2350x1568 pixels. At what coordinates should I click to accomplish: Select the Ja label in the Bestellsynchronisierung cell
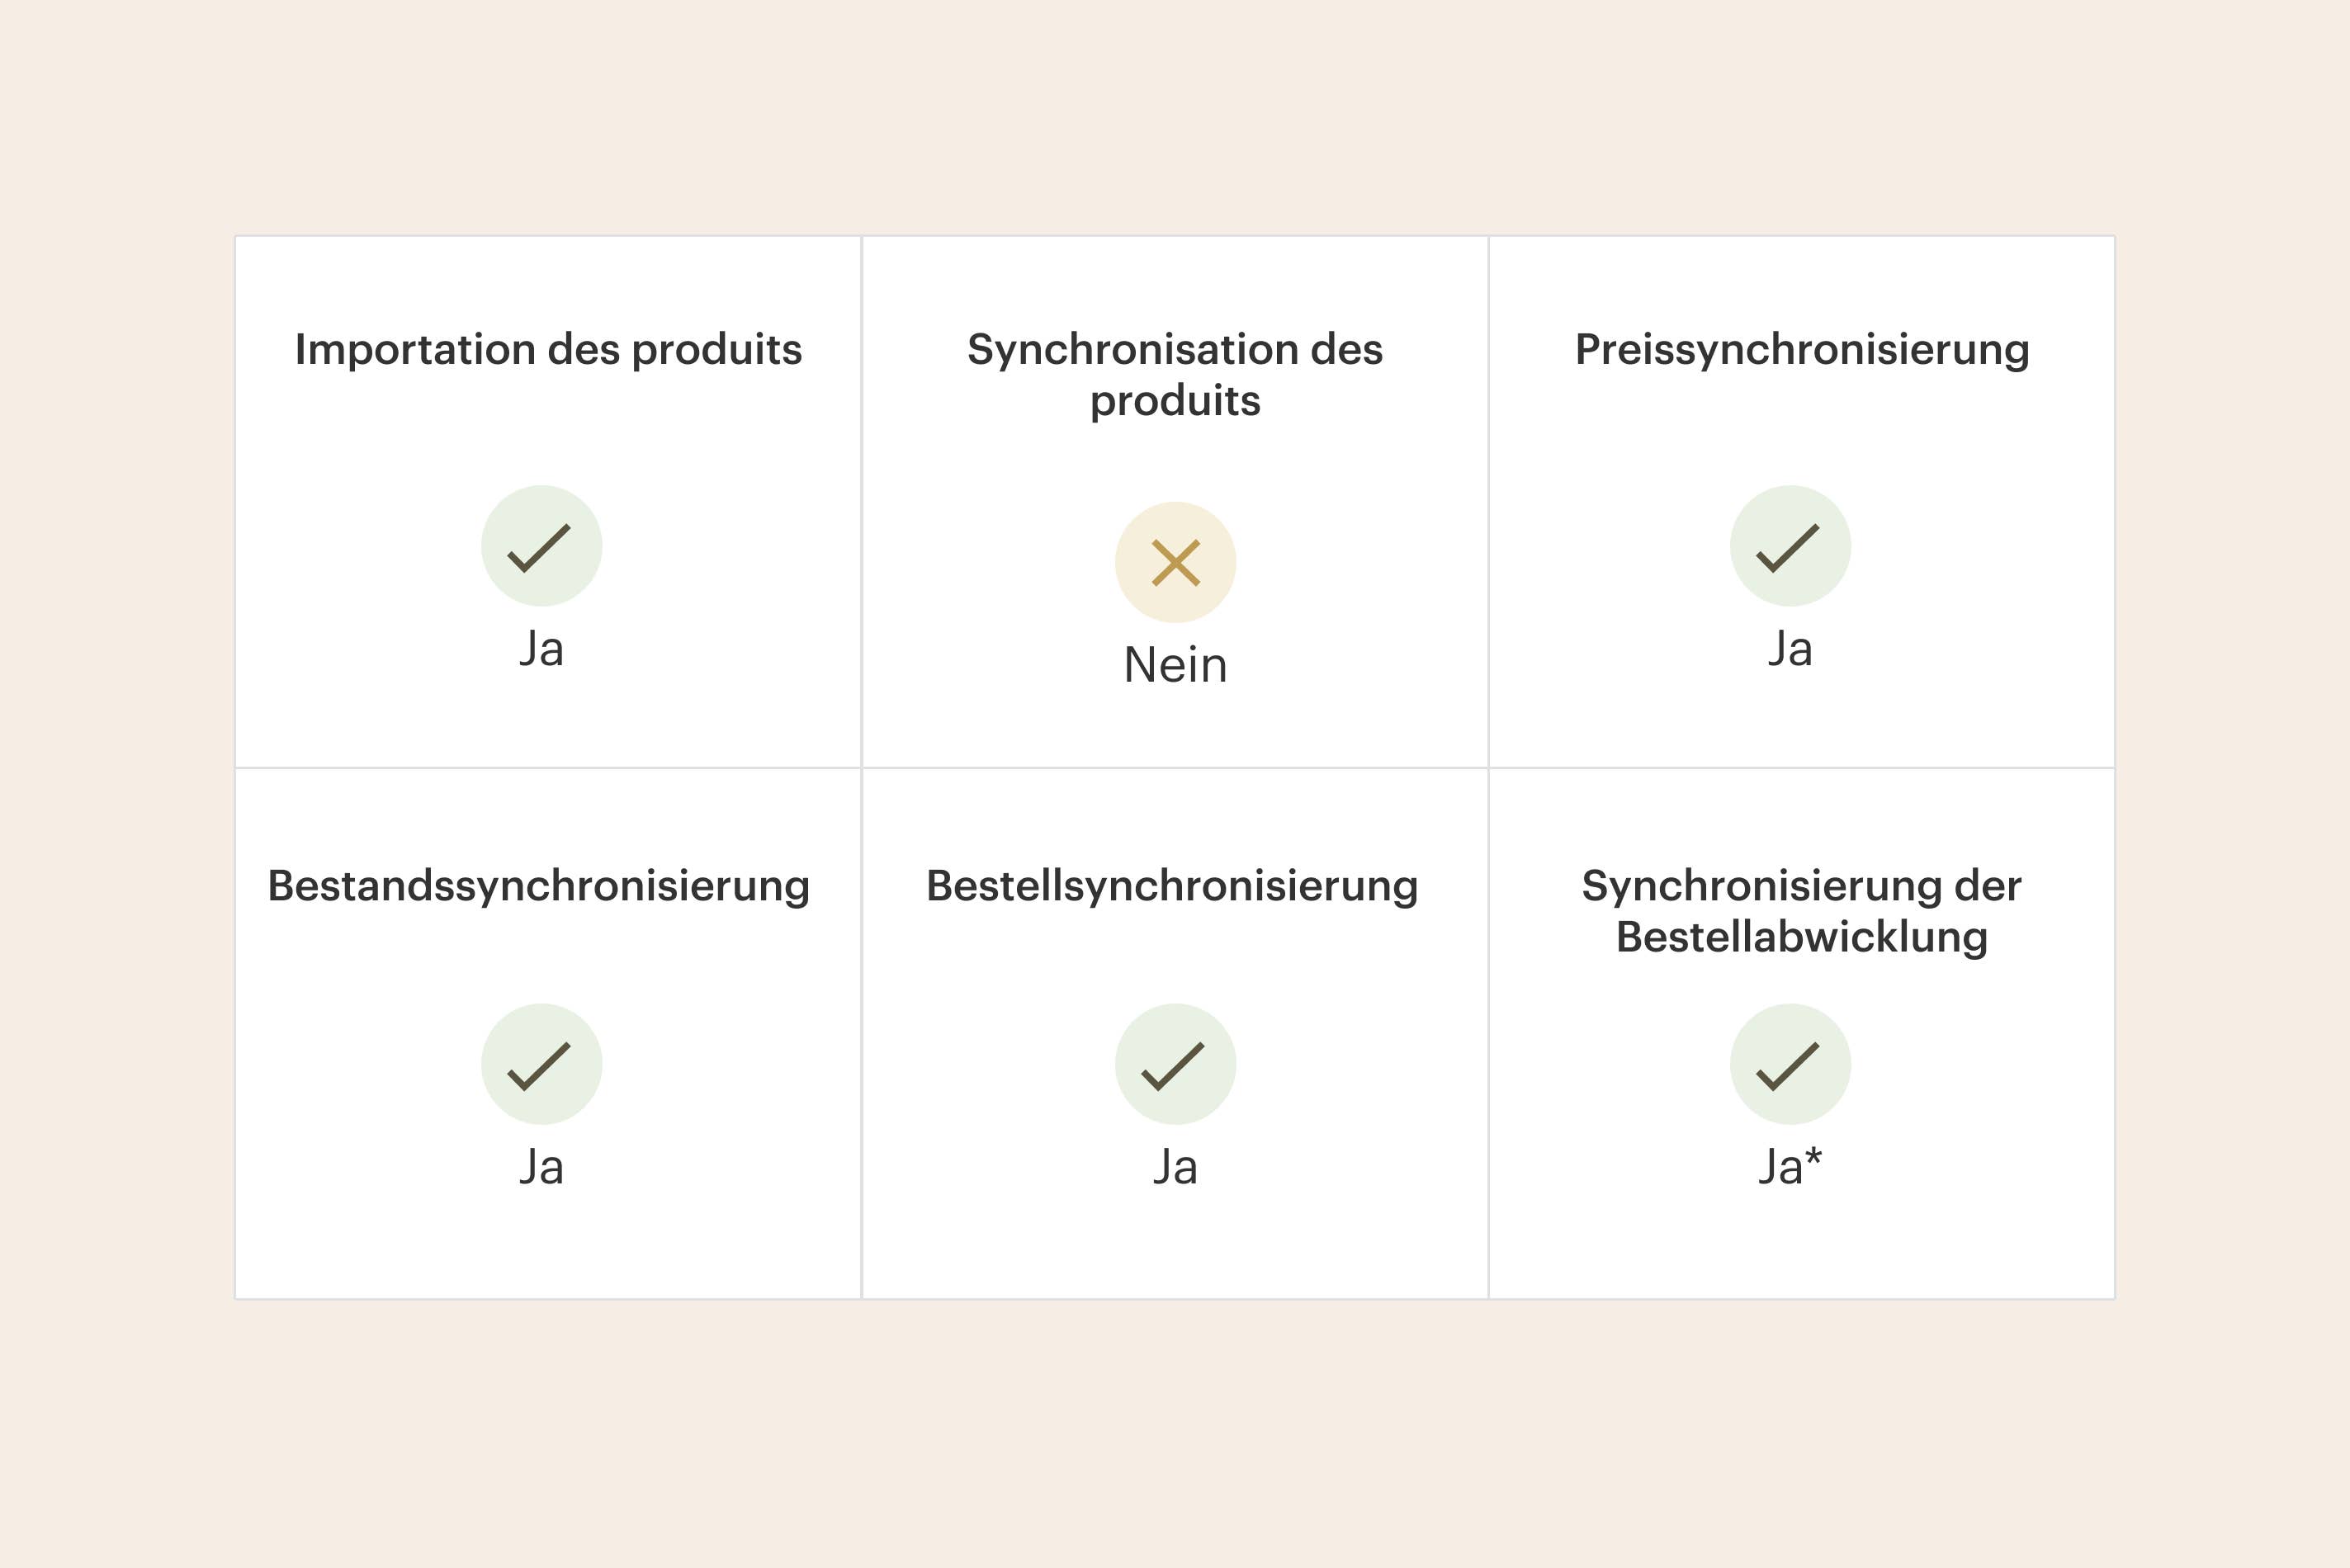point(1175,1167)
